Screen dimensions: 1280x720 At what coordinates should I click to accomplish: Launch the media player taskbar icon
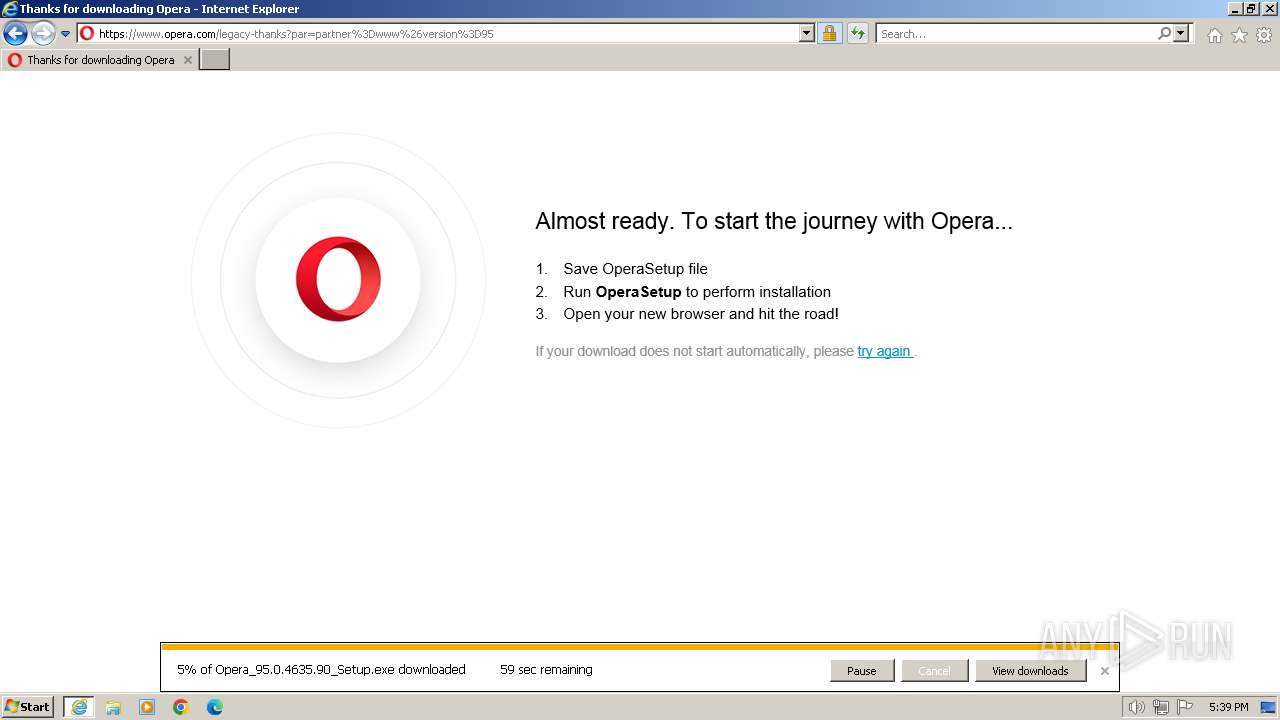(x=147, y=707)
